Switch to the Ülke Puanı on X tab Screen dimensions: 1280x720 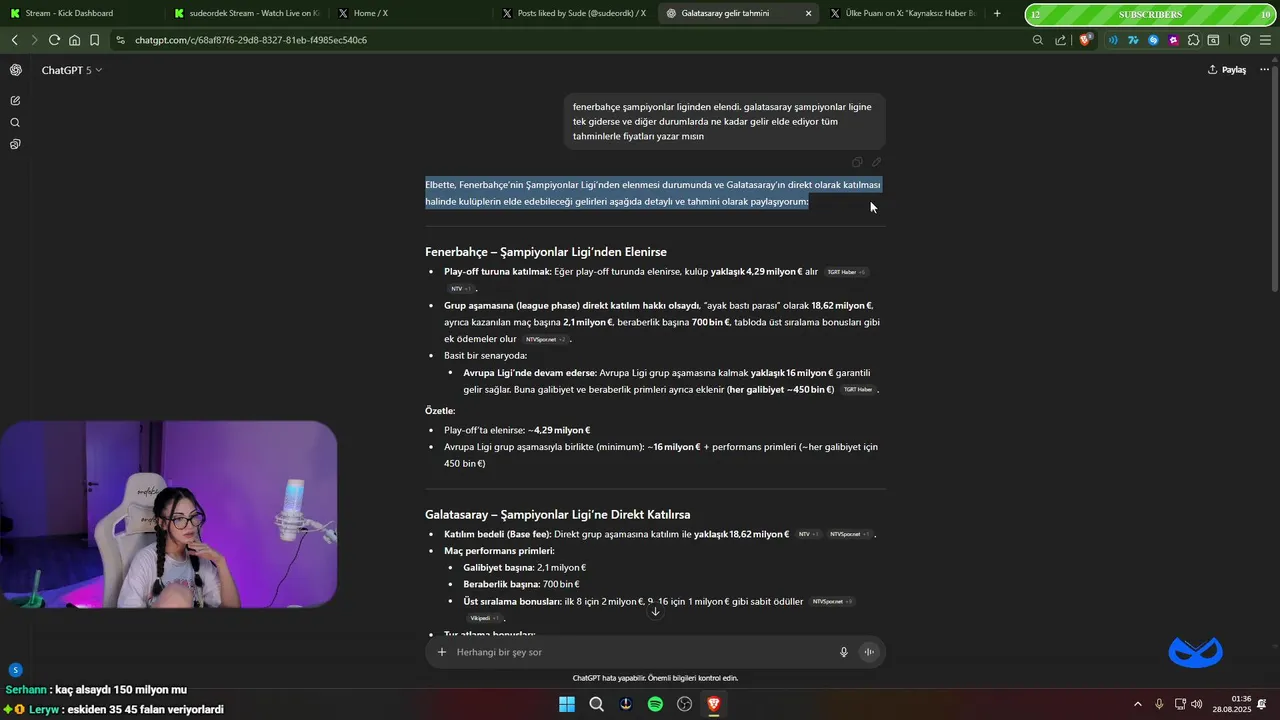coord(902,13)
